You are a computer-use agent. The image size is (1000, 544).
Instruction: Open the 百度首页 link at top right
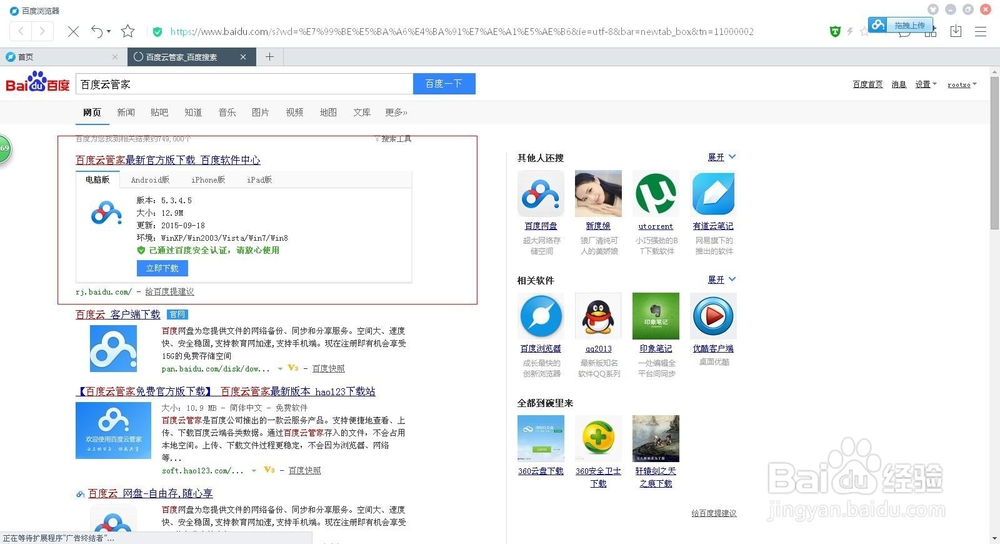coord(868,84)
